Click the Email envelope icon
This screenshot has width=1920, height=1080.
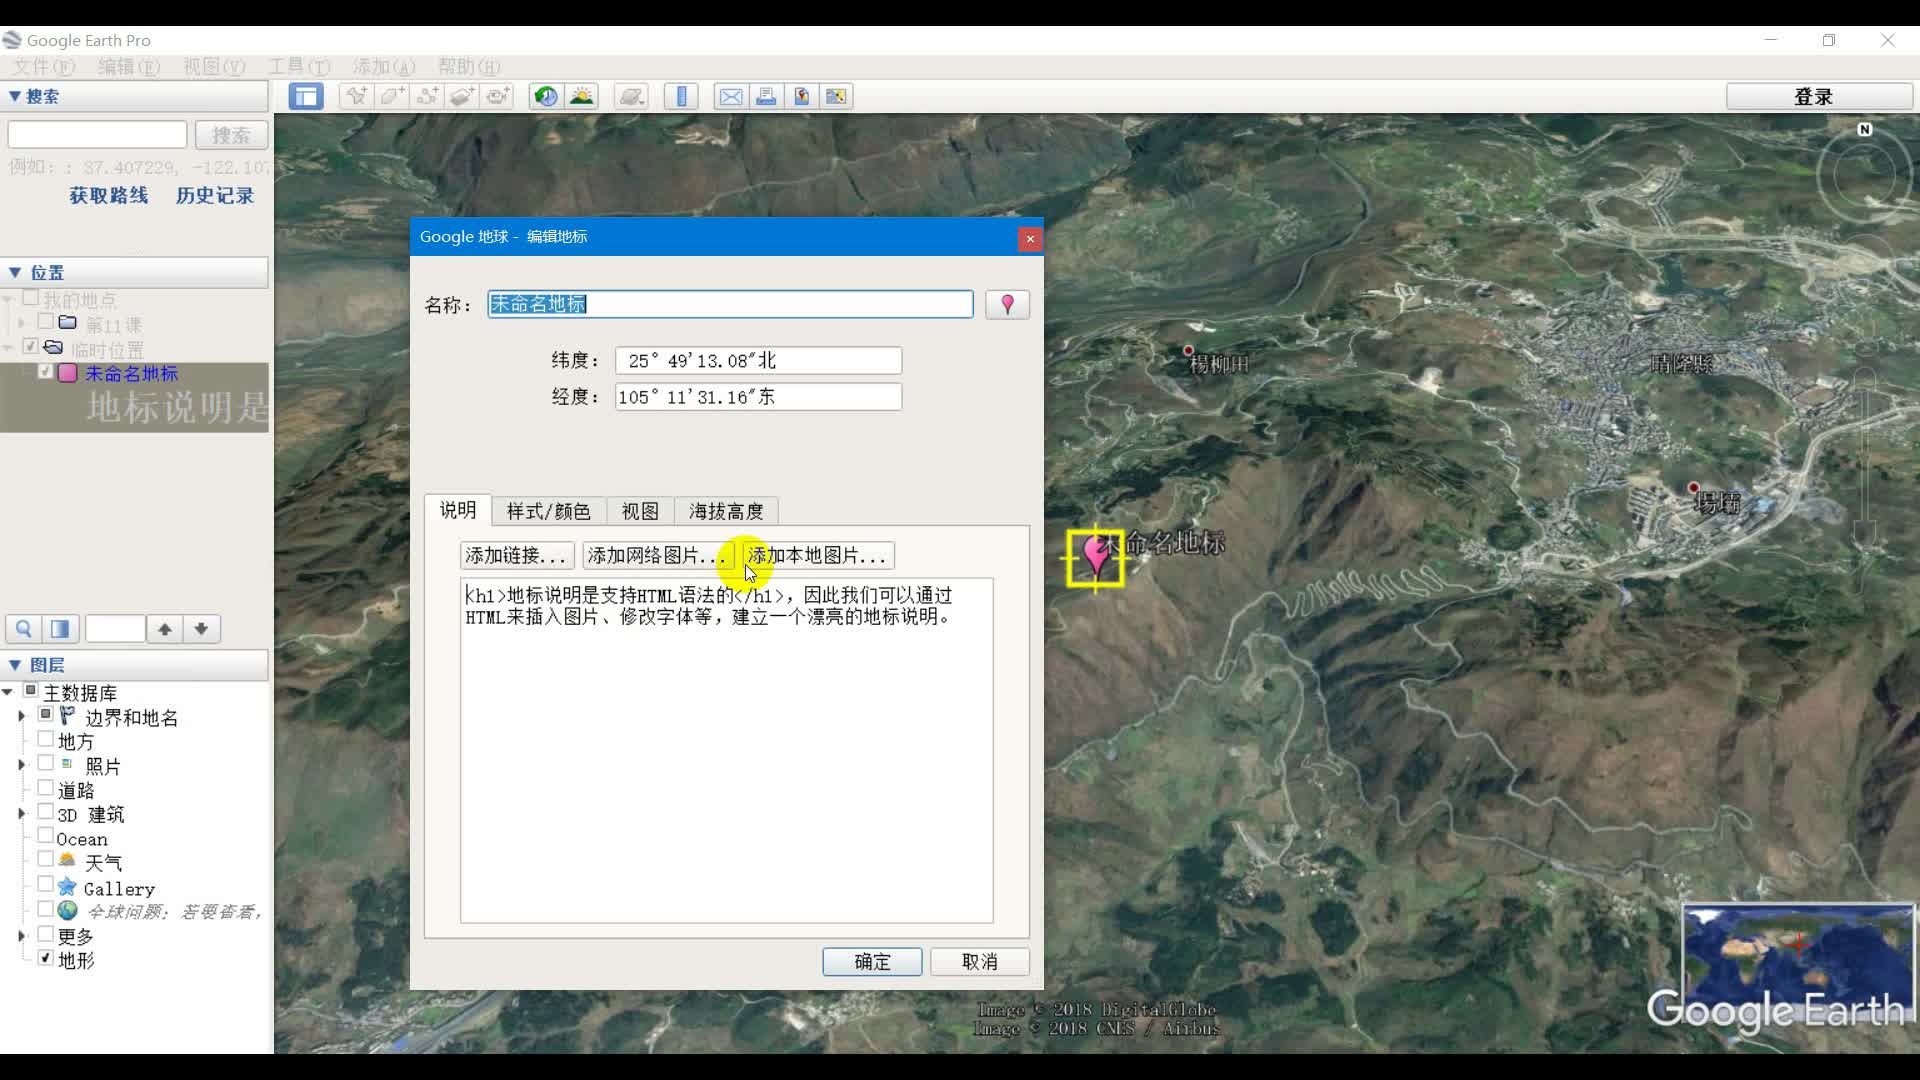[x=731, y=96]
